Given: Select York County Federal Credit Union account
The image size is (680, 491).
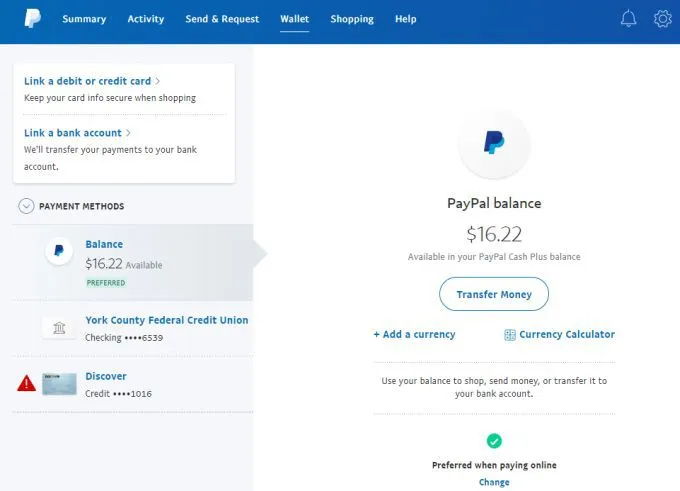Looking at the screenshot, I should click(166, 320).
